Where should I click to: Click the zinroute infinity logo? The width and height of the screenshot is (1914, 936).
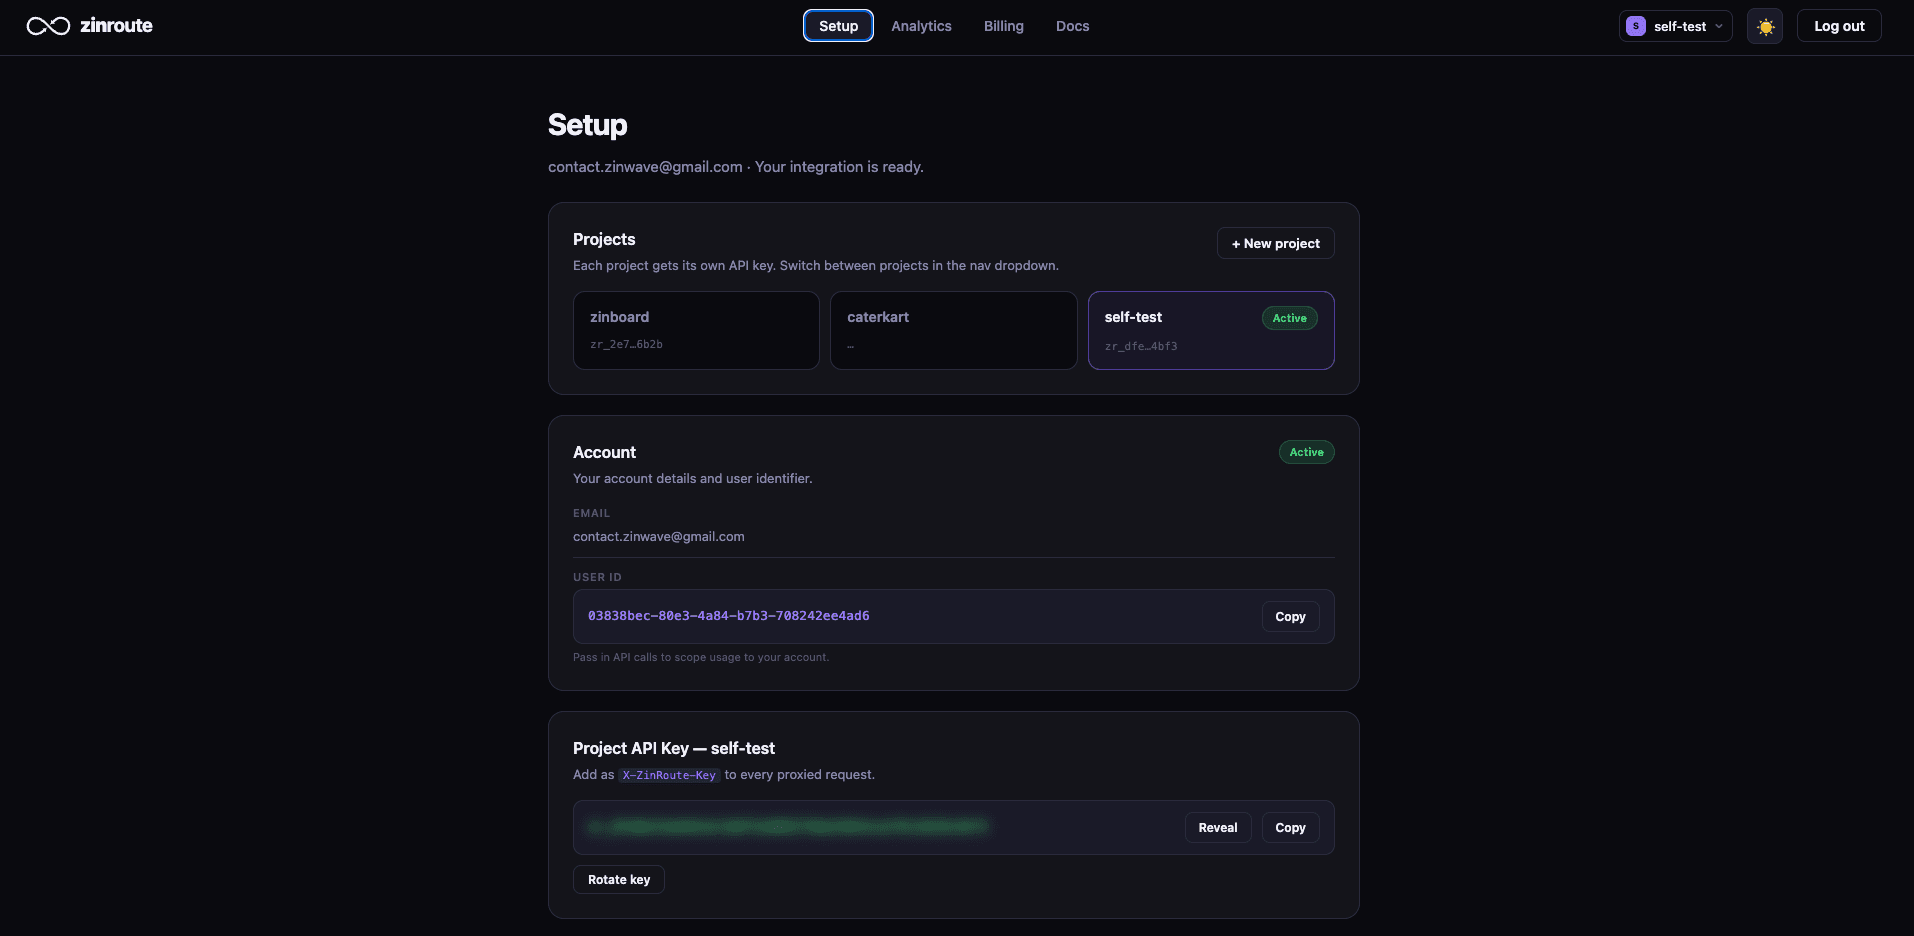click(x=47, y=26)
